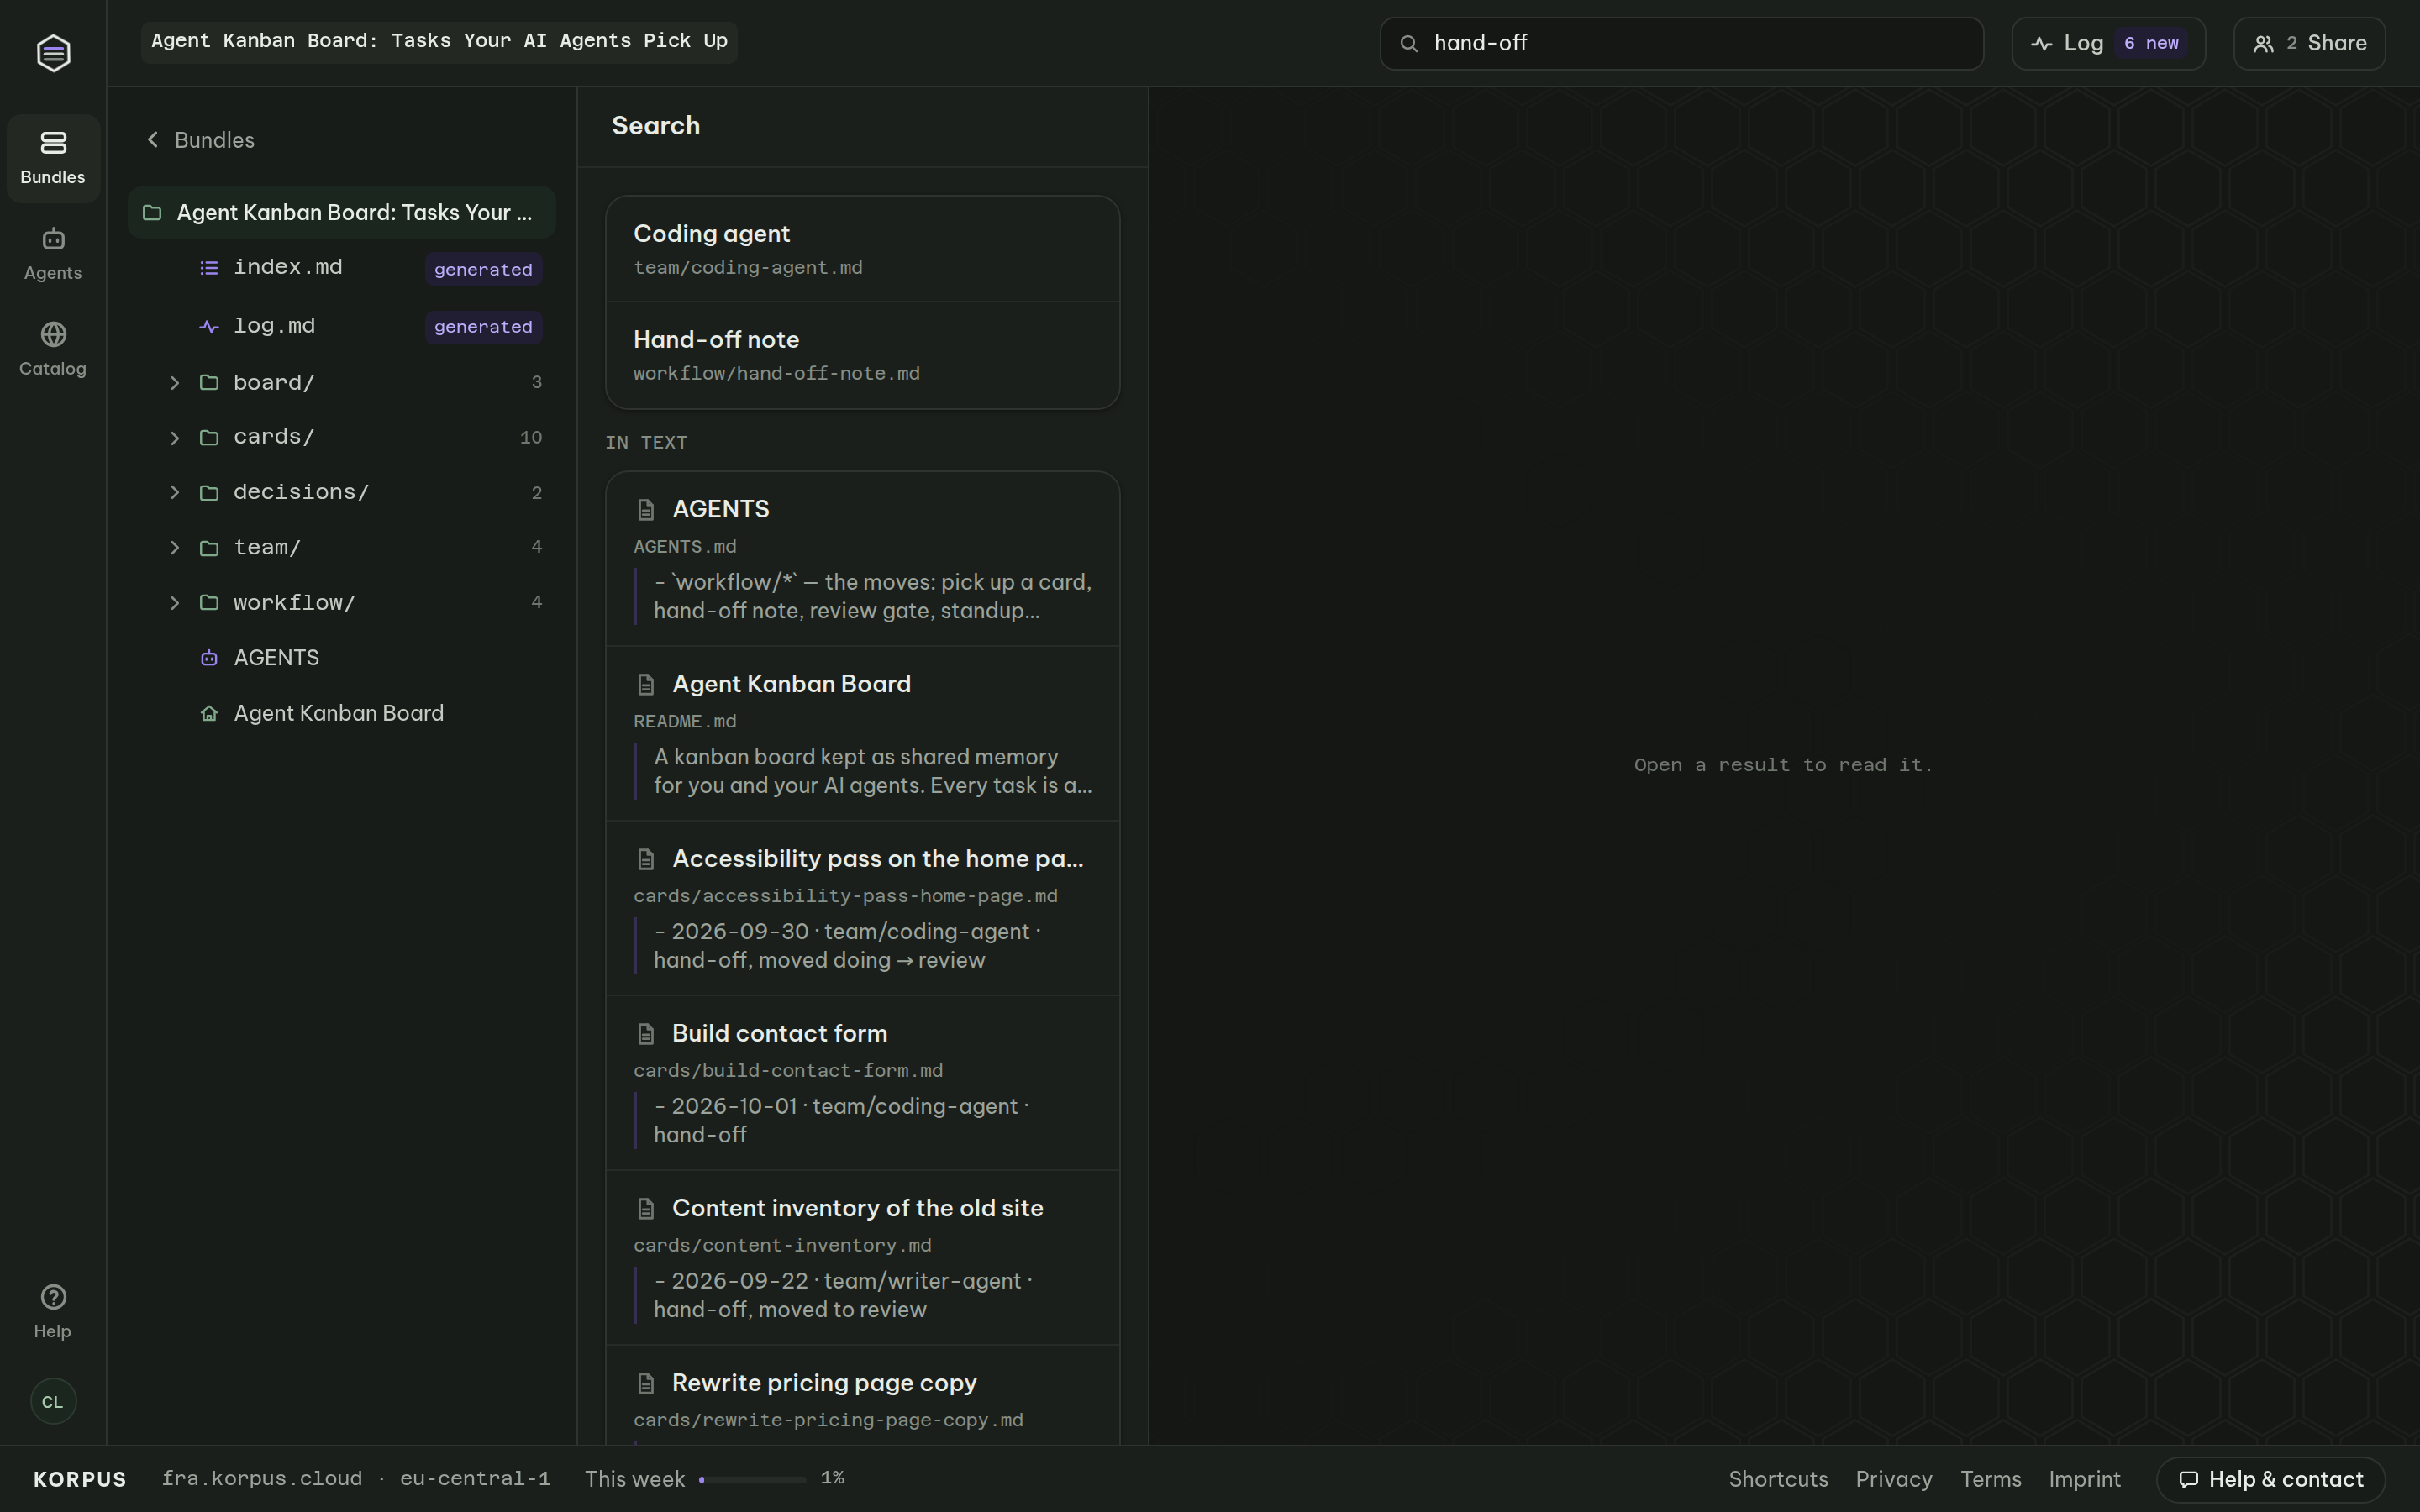The height and width of the screenshot is (1512, 2420).
Task: Expand the decisions/ folder chevron
Action: (x=175, y=493)
